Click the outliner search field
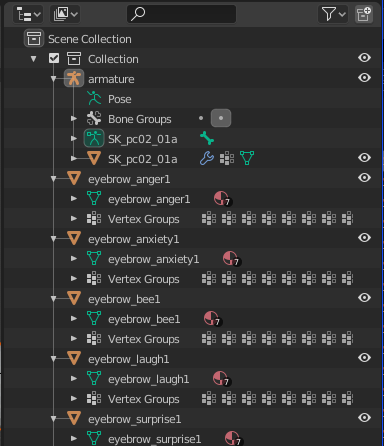This screenshot has height=446, width=384. click(x=181, y=14)
